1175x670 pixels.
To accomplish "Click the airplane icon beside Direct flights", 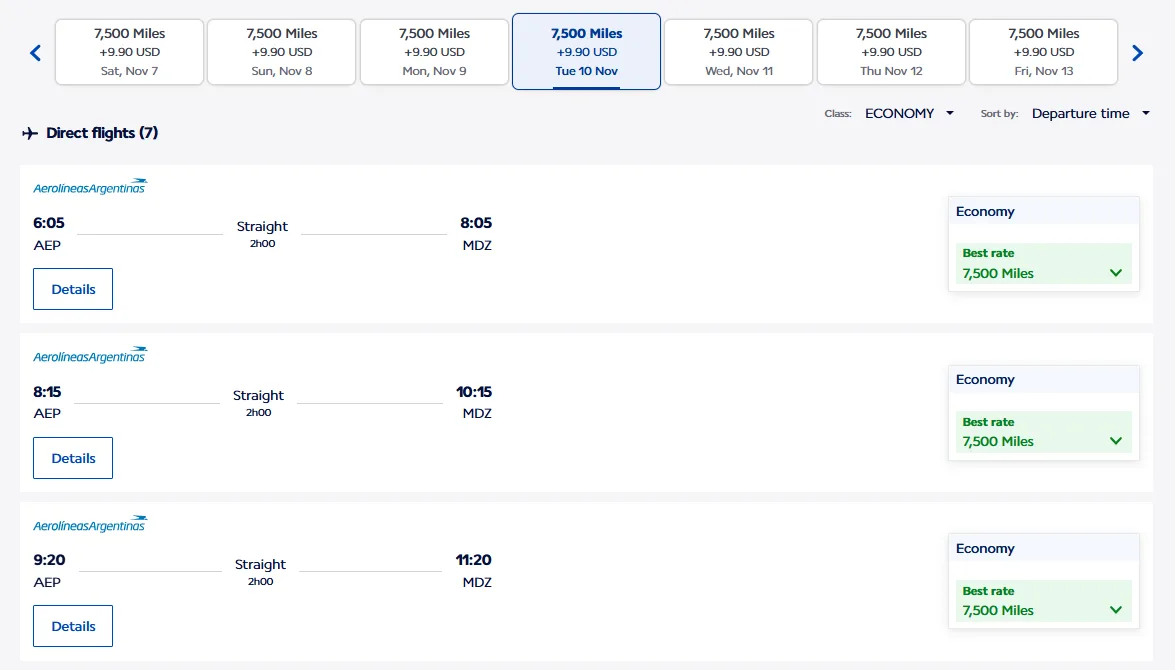I will (30, 133).
